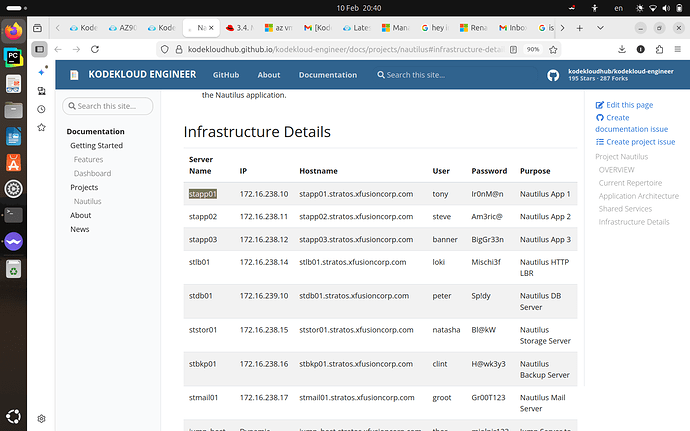Bookmark this page with star icon
Screen dimensions: 690x431
pos(553,49)
